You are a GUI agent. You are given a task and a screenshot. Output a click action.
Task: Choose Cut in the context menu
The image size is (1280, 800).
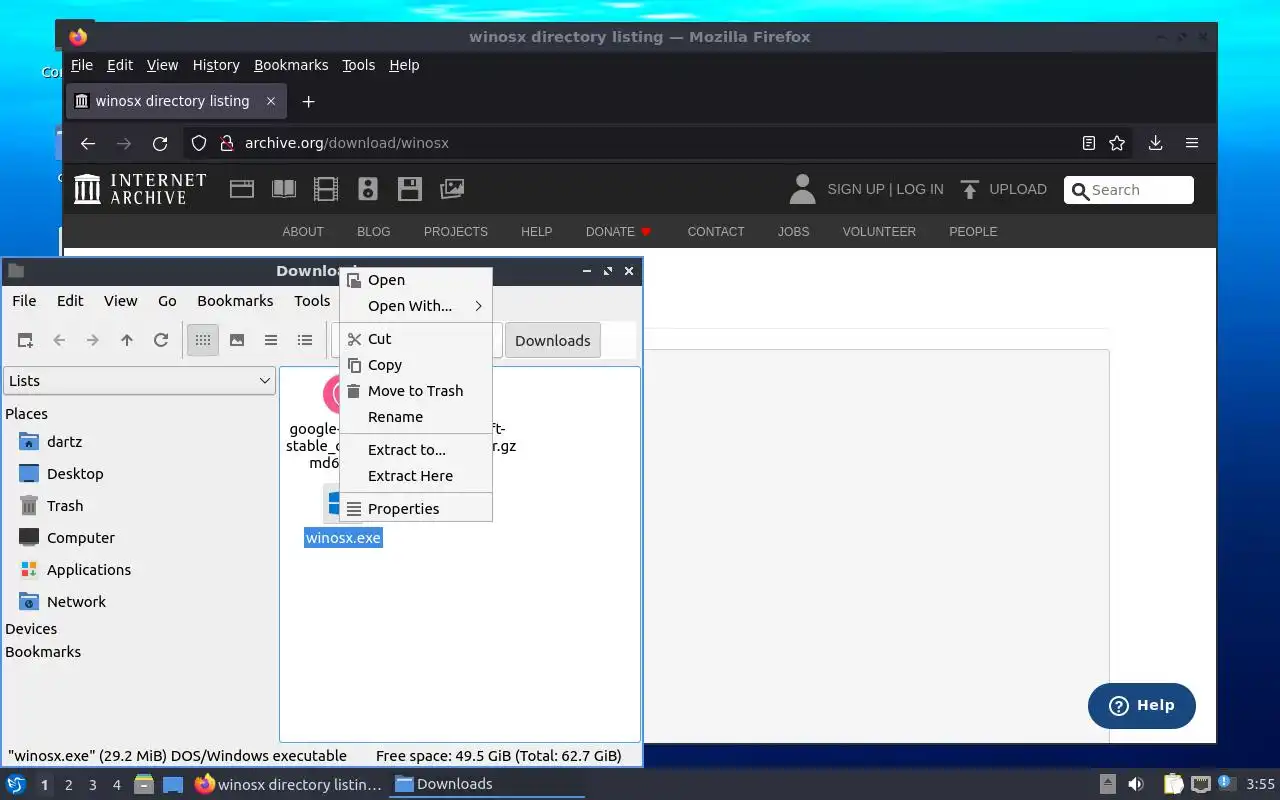(x=416, y=339)
